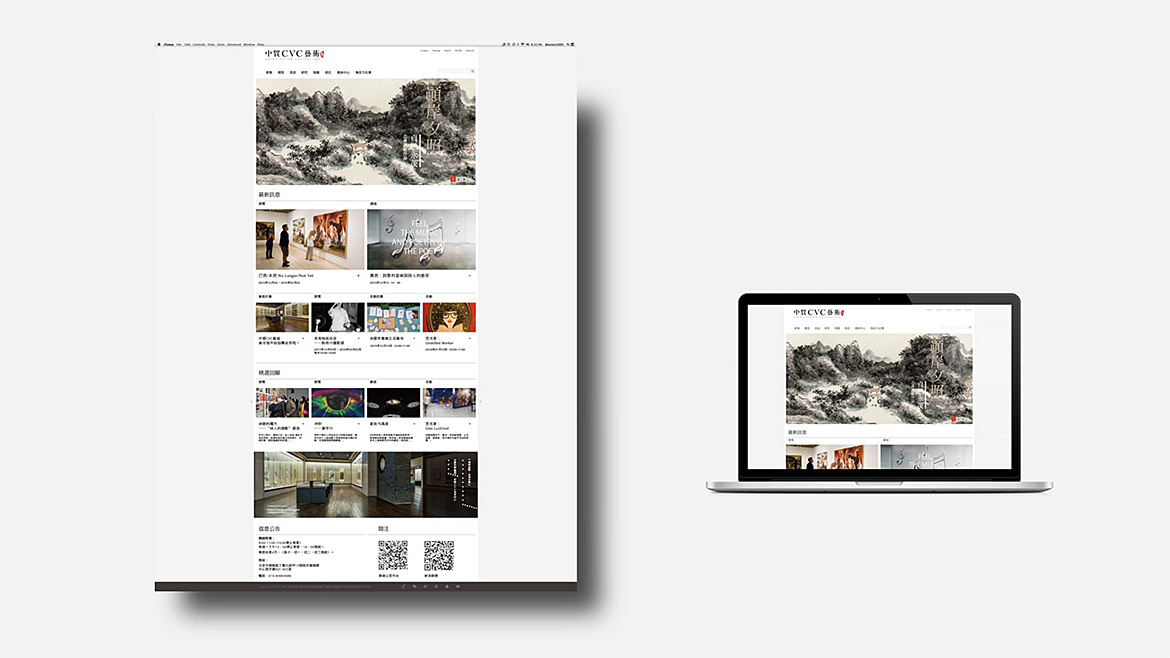Open the Controls menu in the menu bar
This screenshot has height=658, width=1170.
coord(199,45)
